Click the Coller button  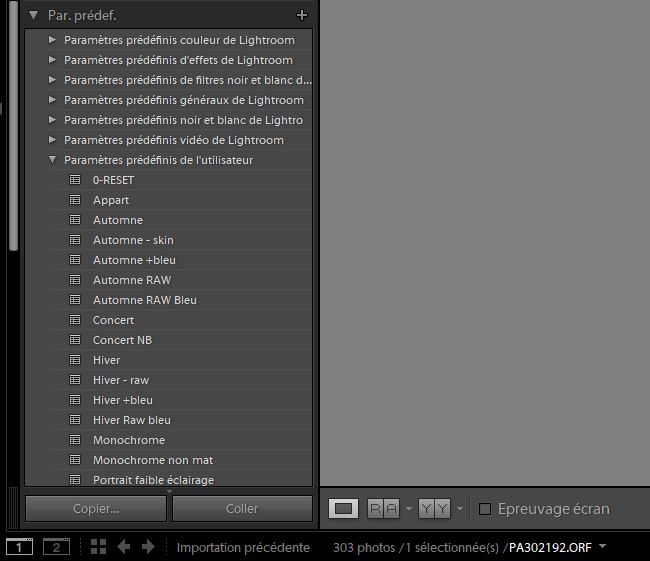tap(242, 508)
